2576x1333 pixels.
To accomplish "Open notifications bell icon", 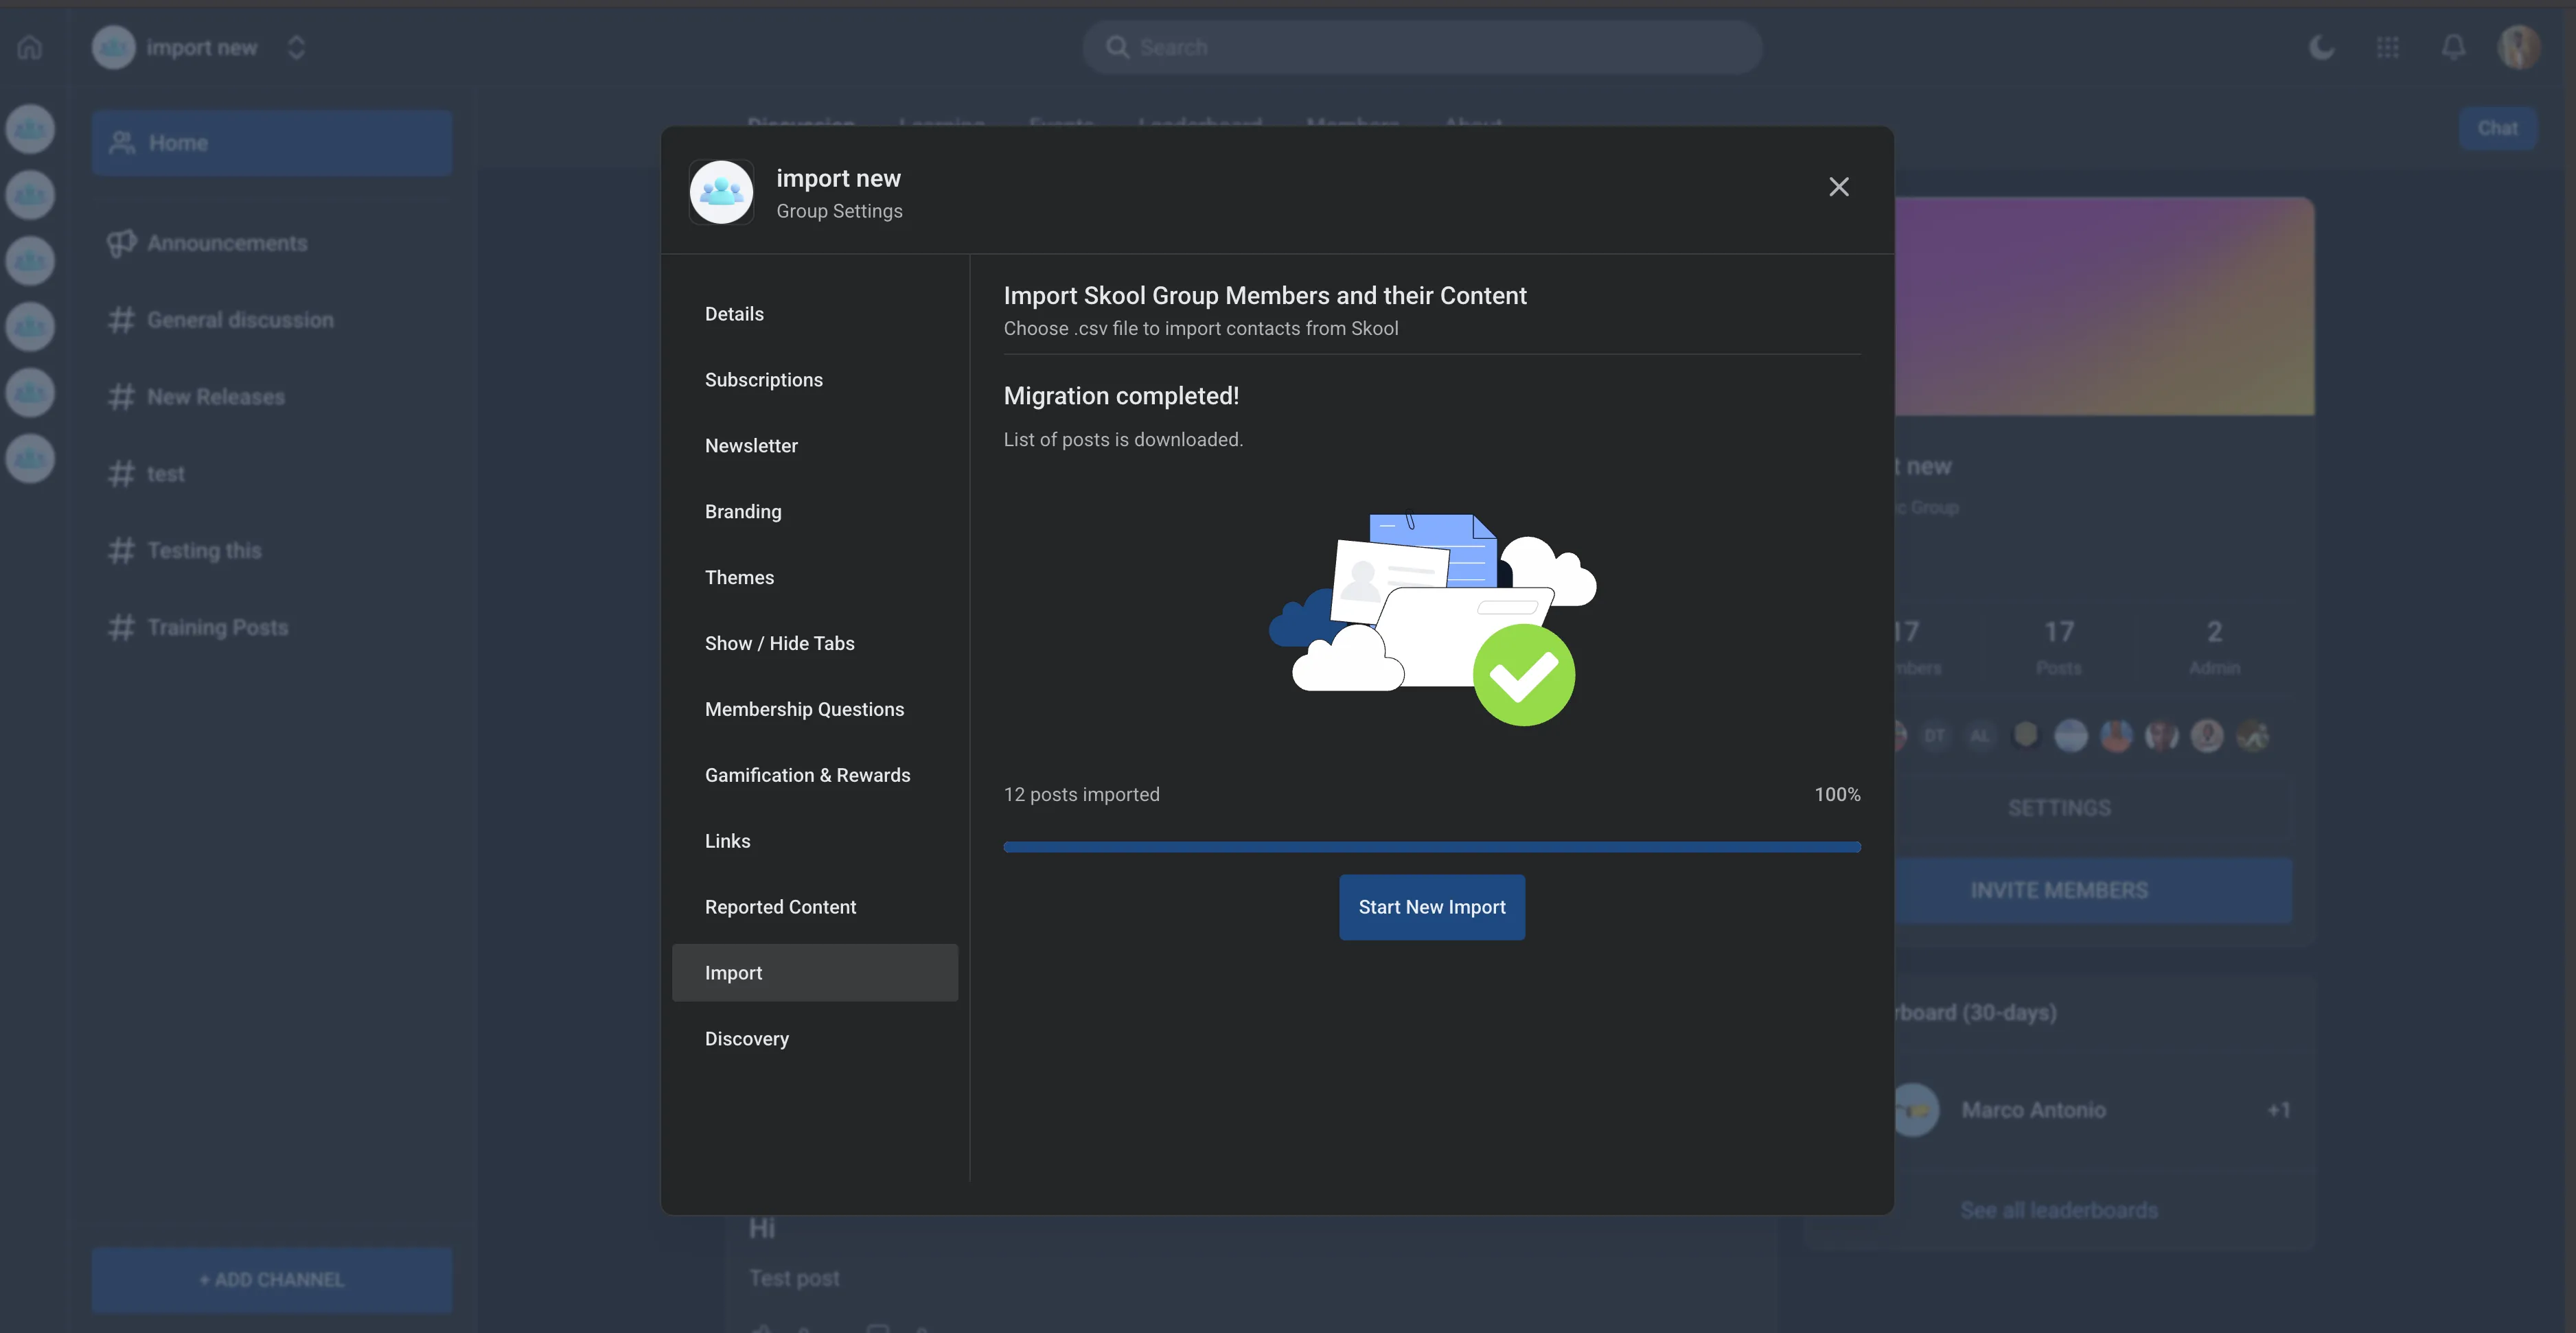I will [x=2453, y=47].
